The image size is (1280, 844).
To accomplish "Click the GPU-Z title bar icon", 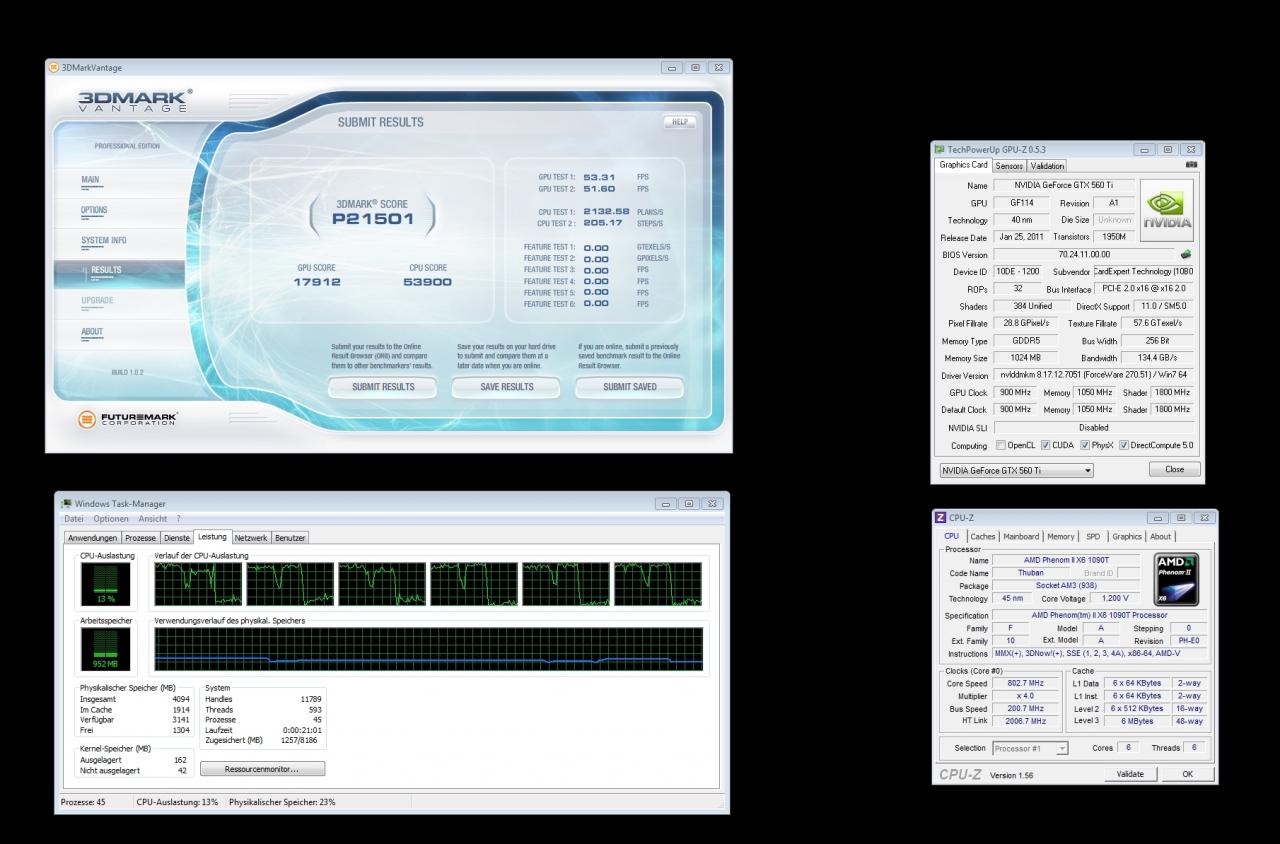I will tap(940, 149).
